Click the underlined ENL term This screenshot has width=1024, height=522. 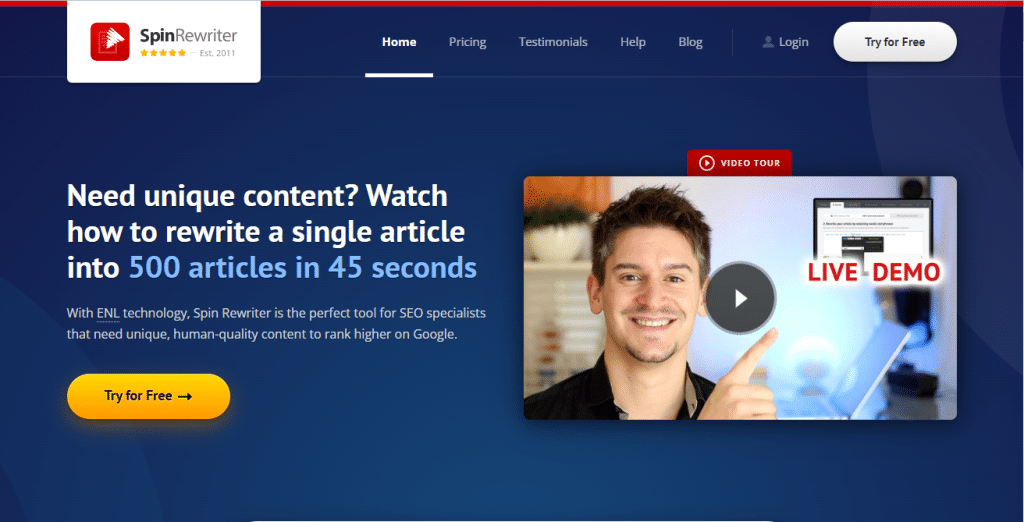pyautogui.click(x=108, y=313)
